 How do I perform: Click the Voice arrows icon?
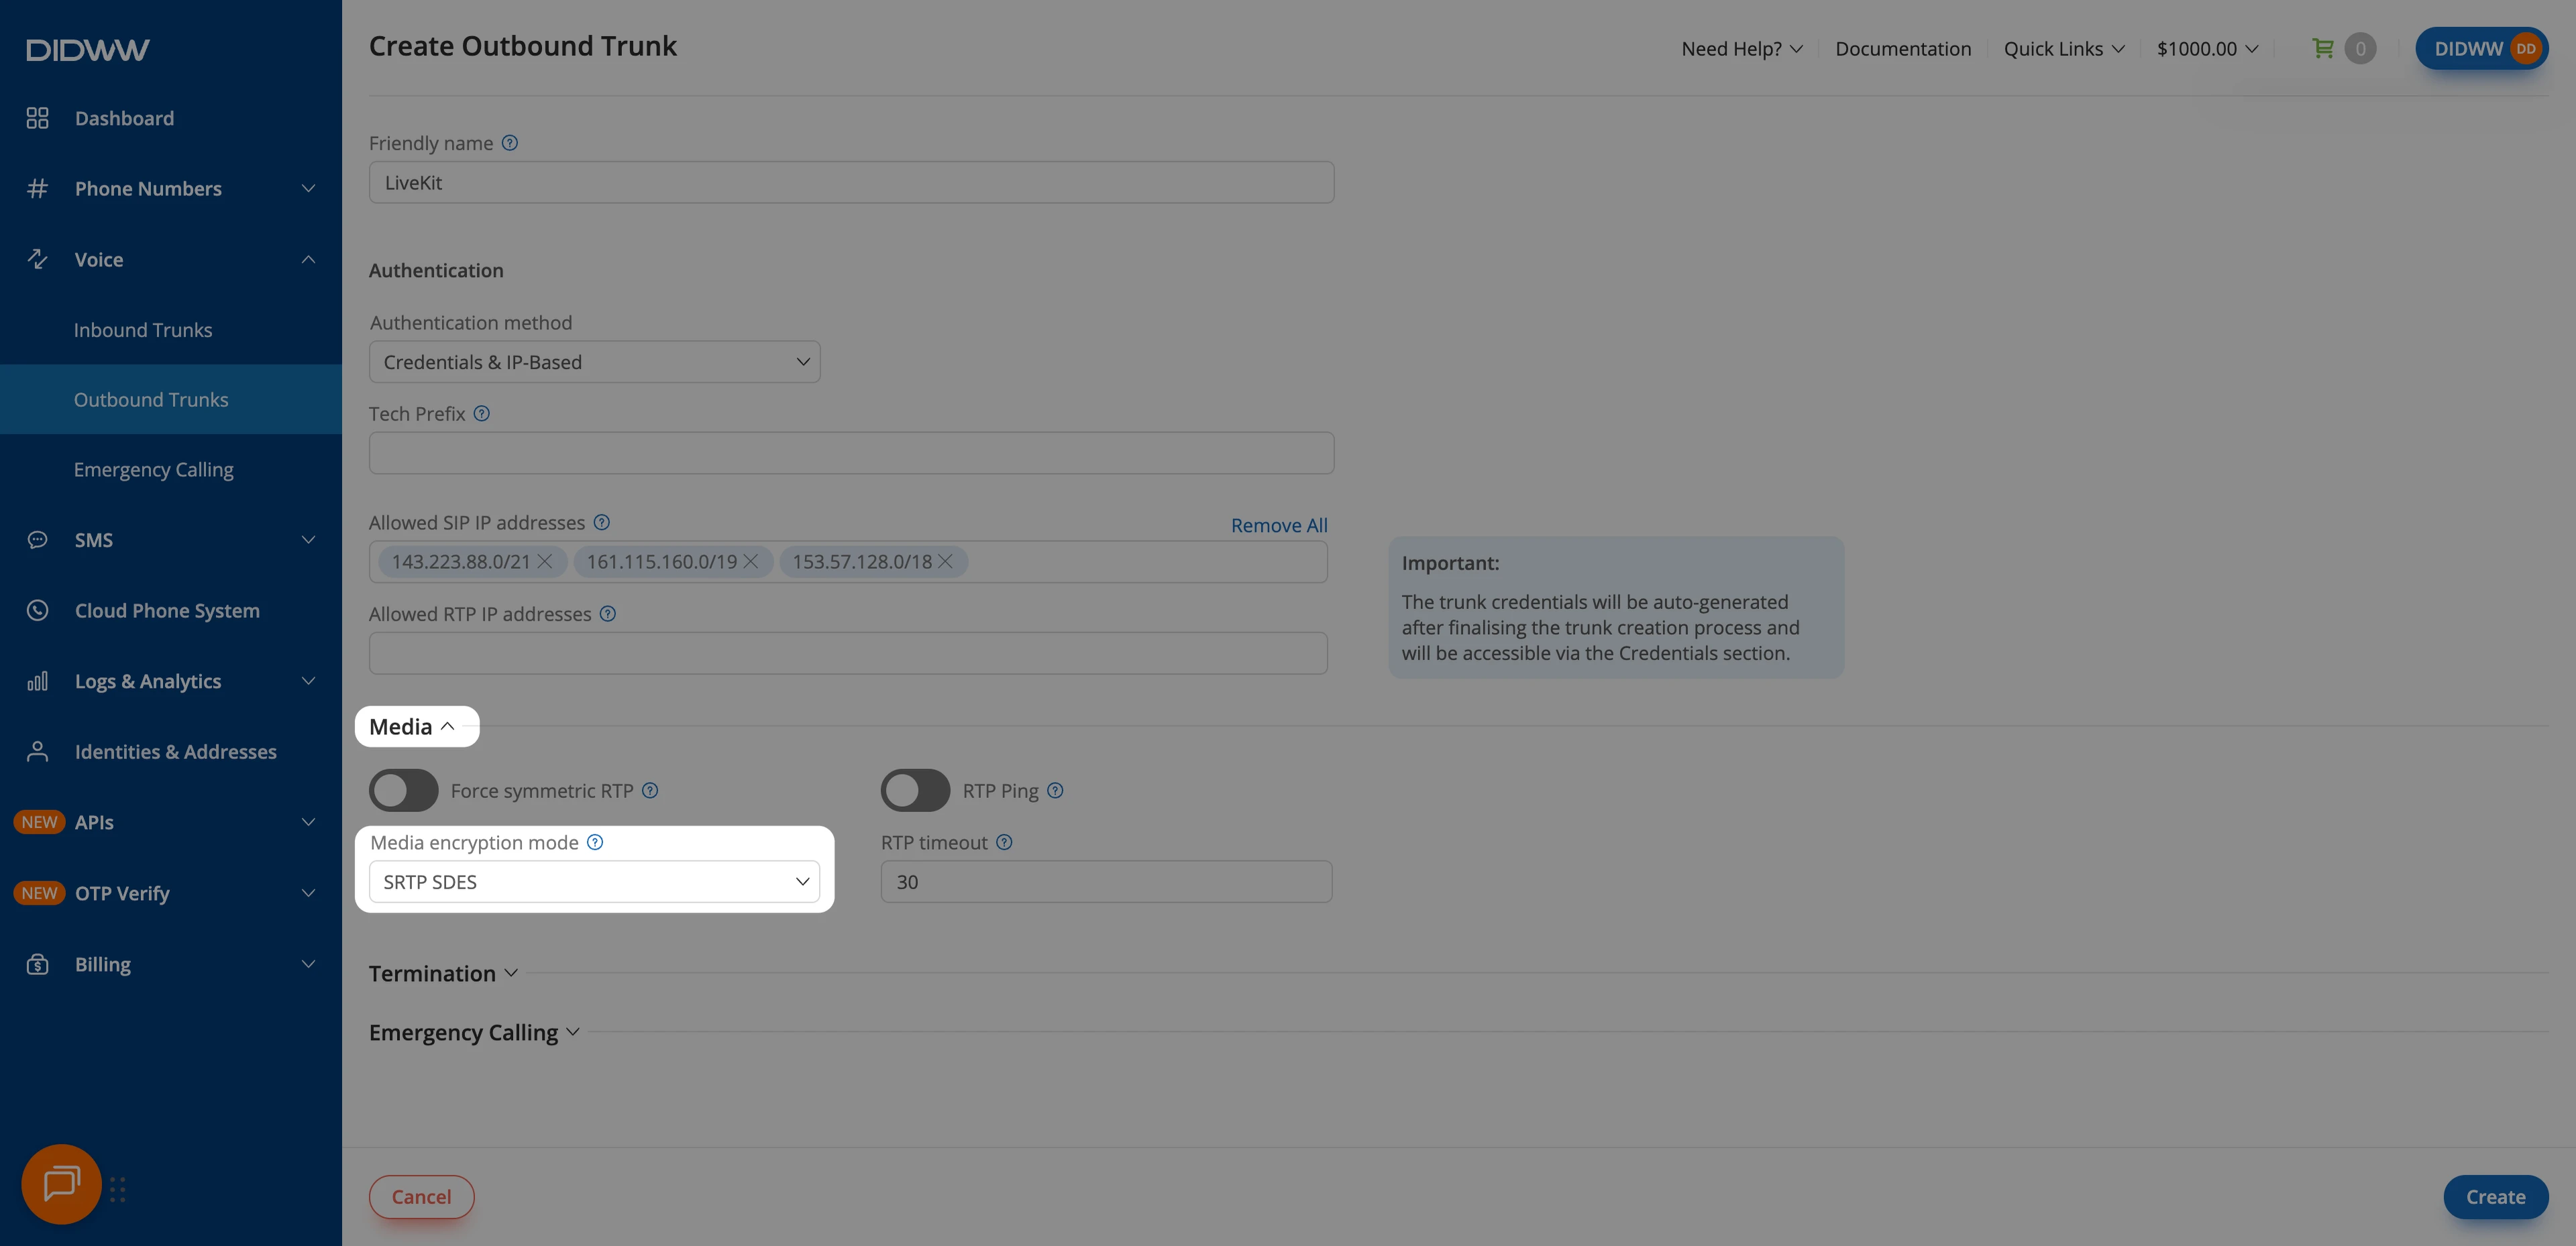tap(37, 259)
